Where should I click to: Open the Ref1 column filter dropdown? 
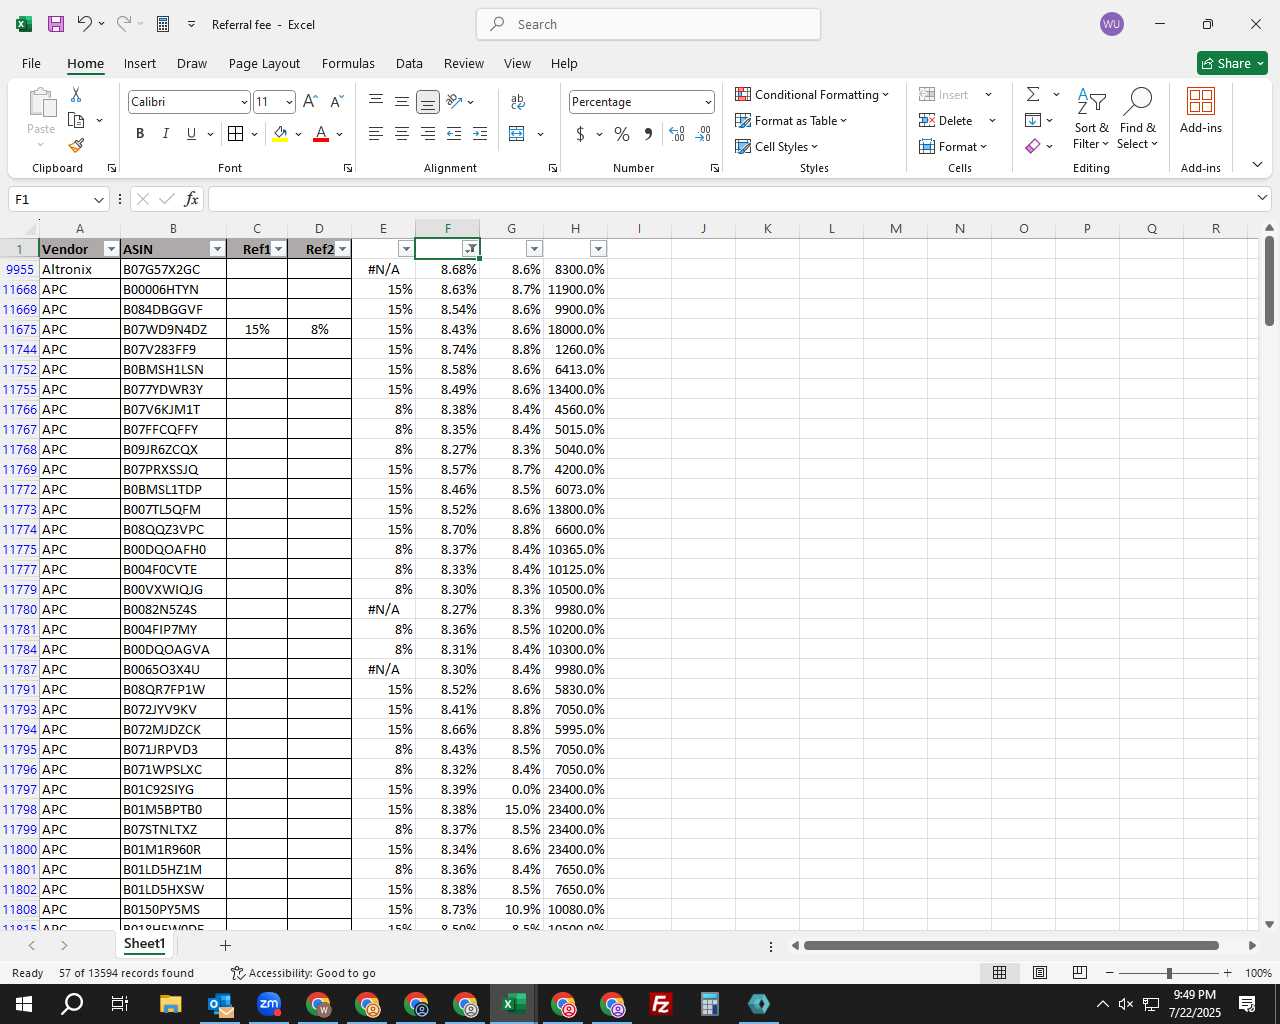pos(279,249)
